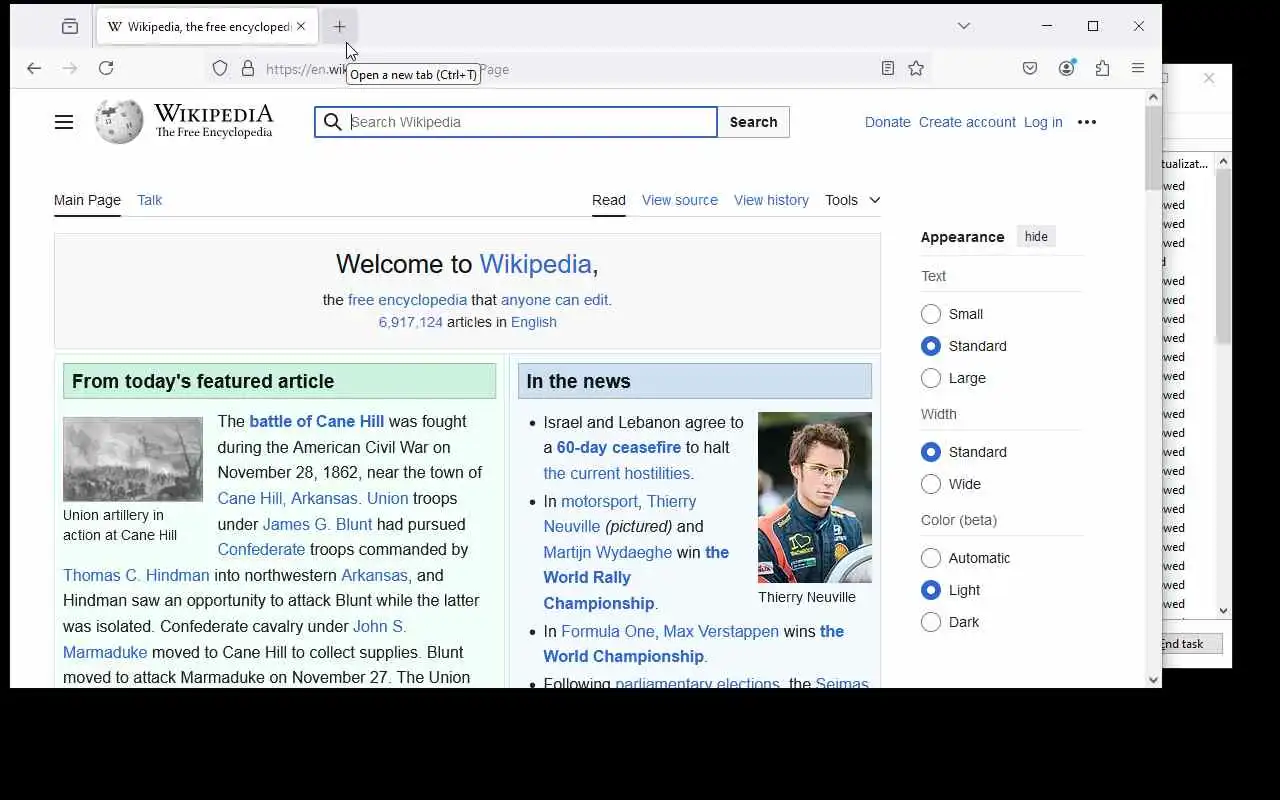Select Large text size
Screen dimensions: 1280x800
click(x=931, y=378)
